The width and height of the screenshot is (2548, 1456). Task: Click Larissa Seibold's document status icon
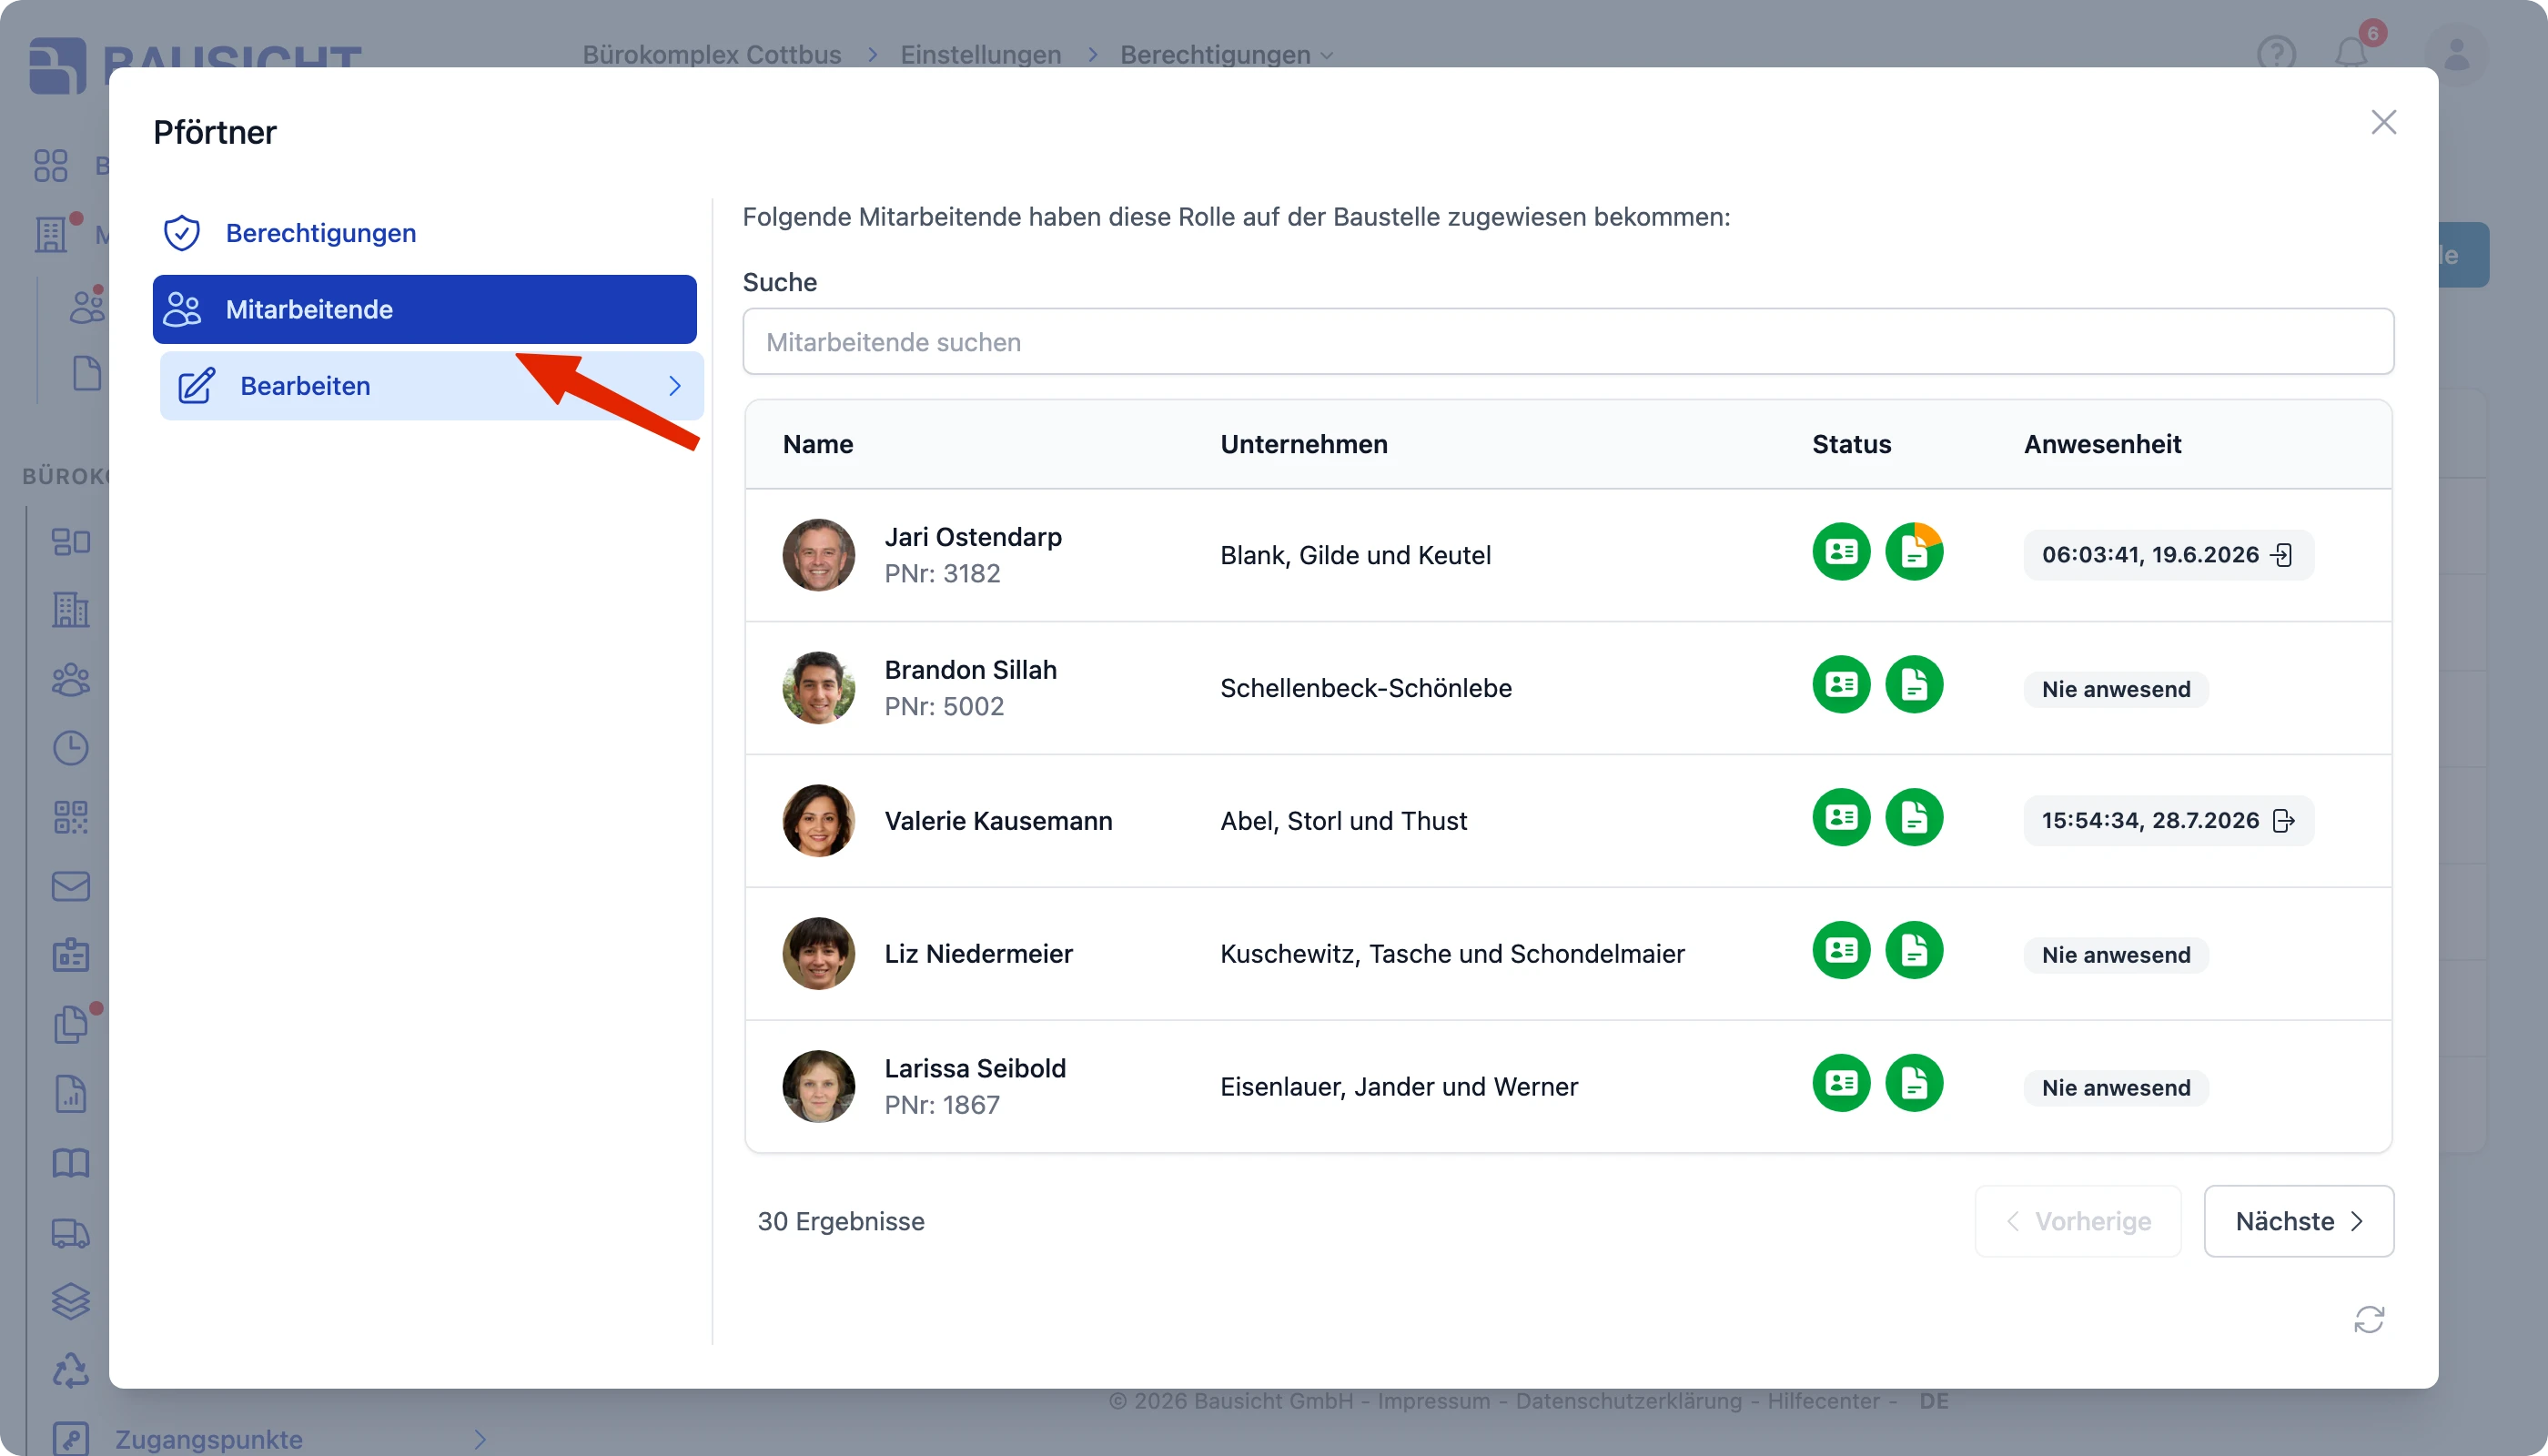coord(1914,1084)
